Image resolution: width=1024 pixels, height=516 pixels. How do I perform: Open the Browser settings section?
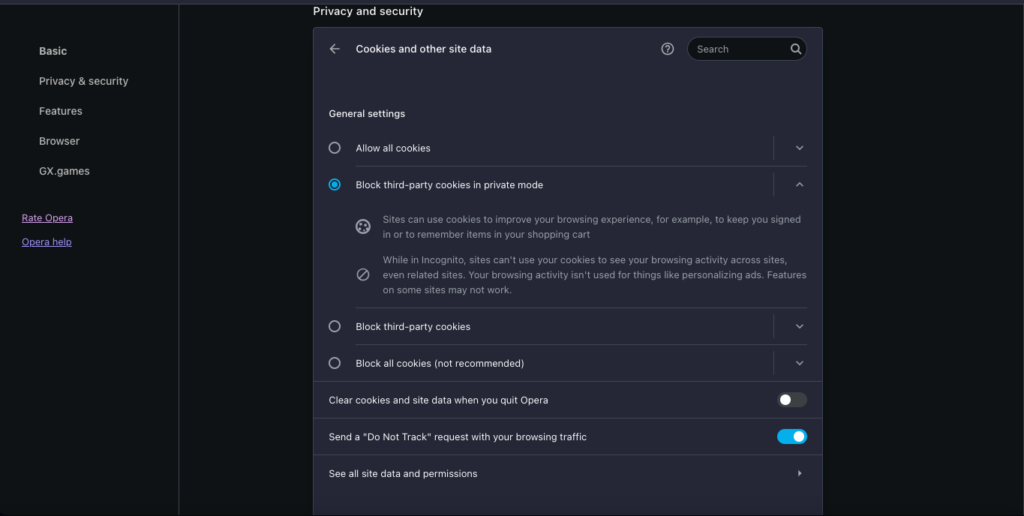59,141
